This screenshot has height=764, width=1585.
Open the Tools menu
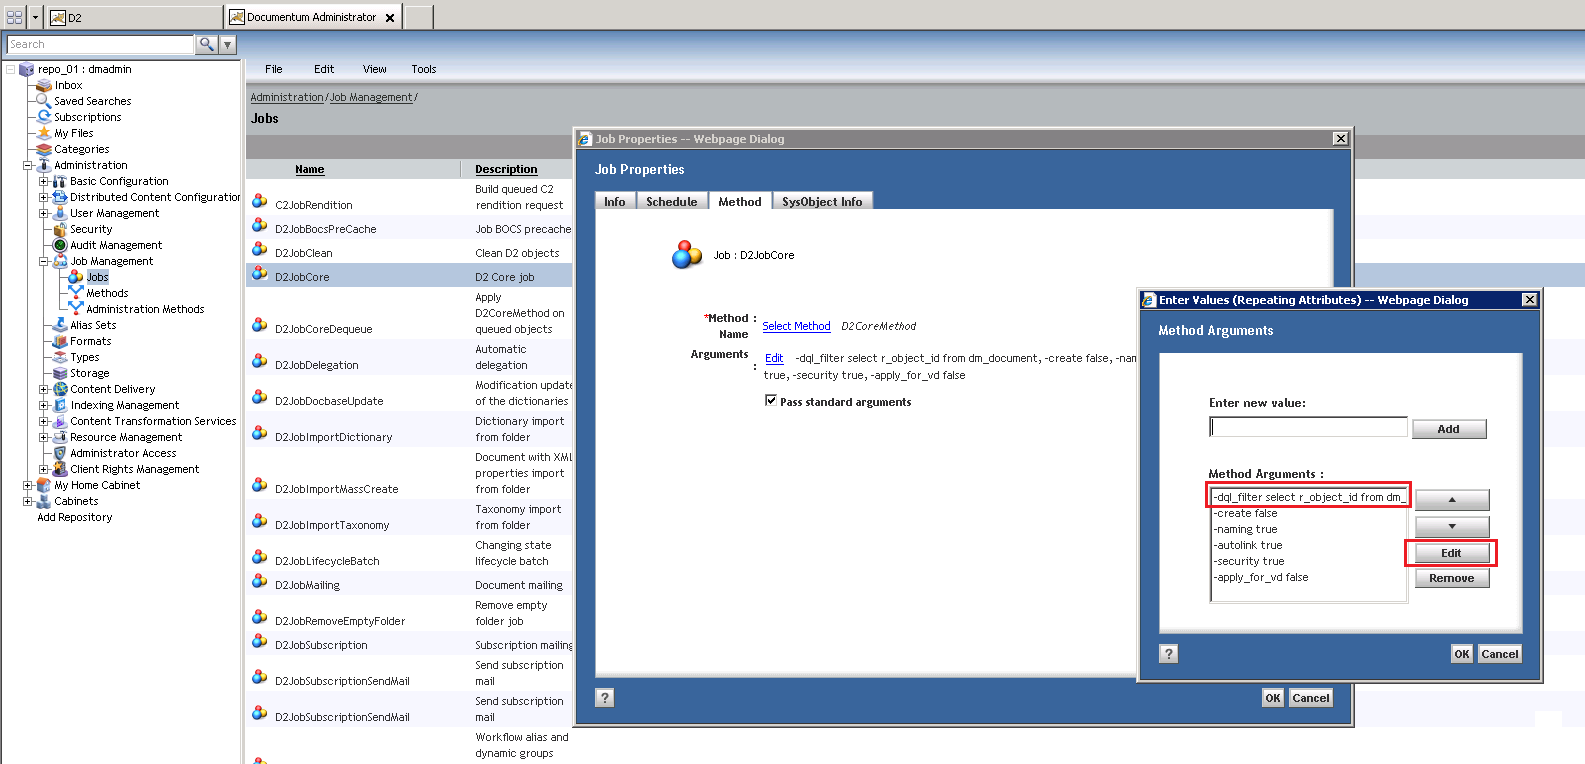423,69
